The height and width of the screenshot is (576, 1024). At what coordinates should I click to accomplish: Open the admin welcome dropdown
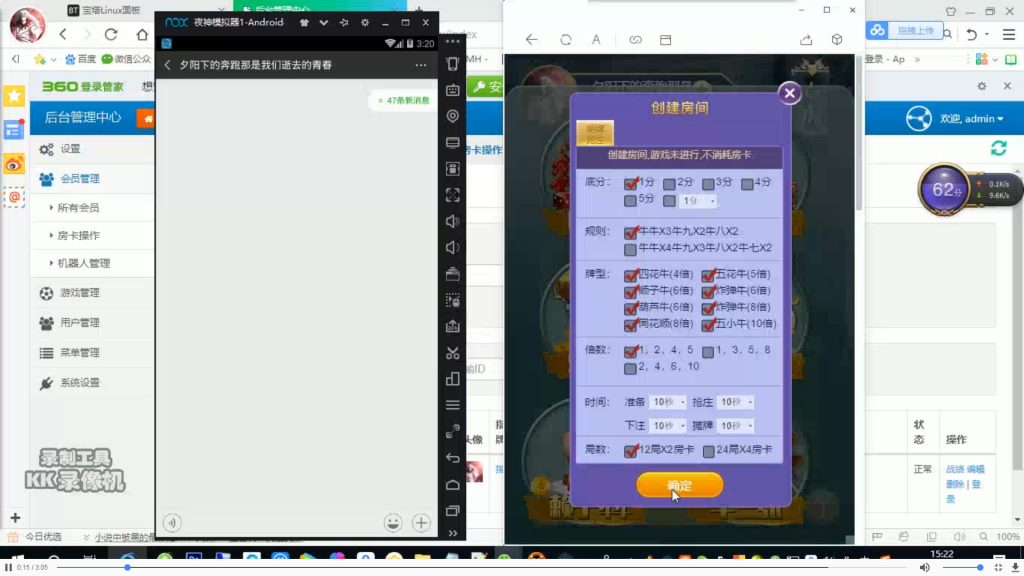(x=971, y=119)
